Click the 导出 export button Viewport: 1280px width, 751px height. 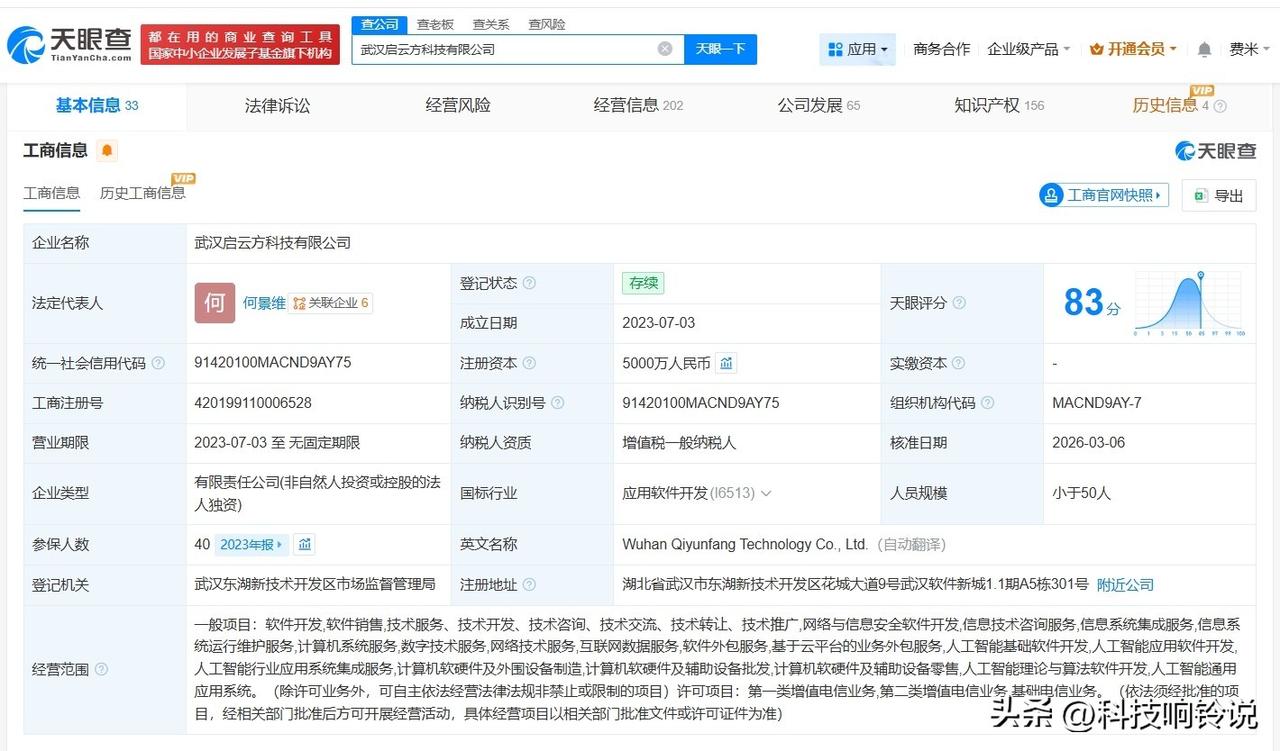coord(1219,195)
